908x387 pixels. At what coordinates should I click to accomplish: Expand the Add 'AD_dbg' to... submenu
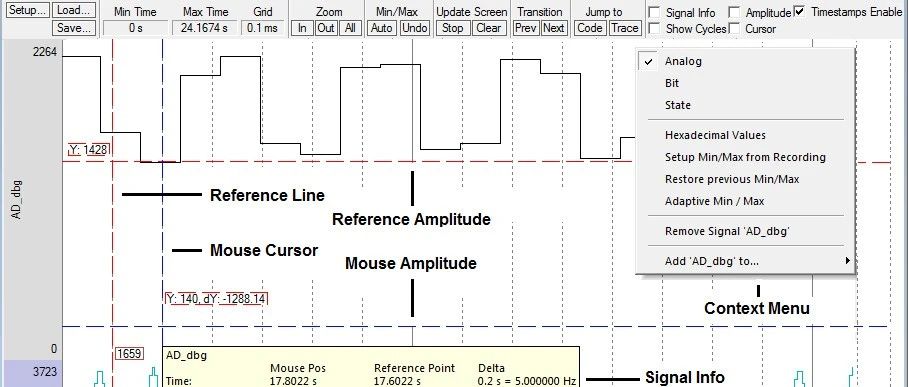(x=745, y=261)
